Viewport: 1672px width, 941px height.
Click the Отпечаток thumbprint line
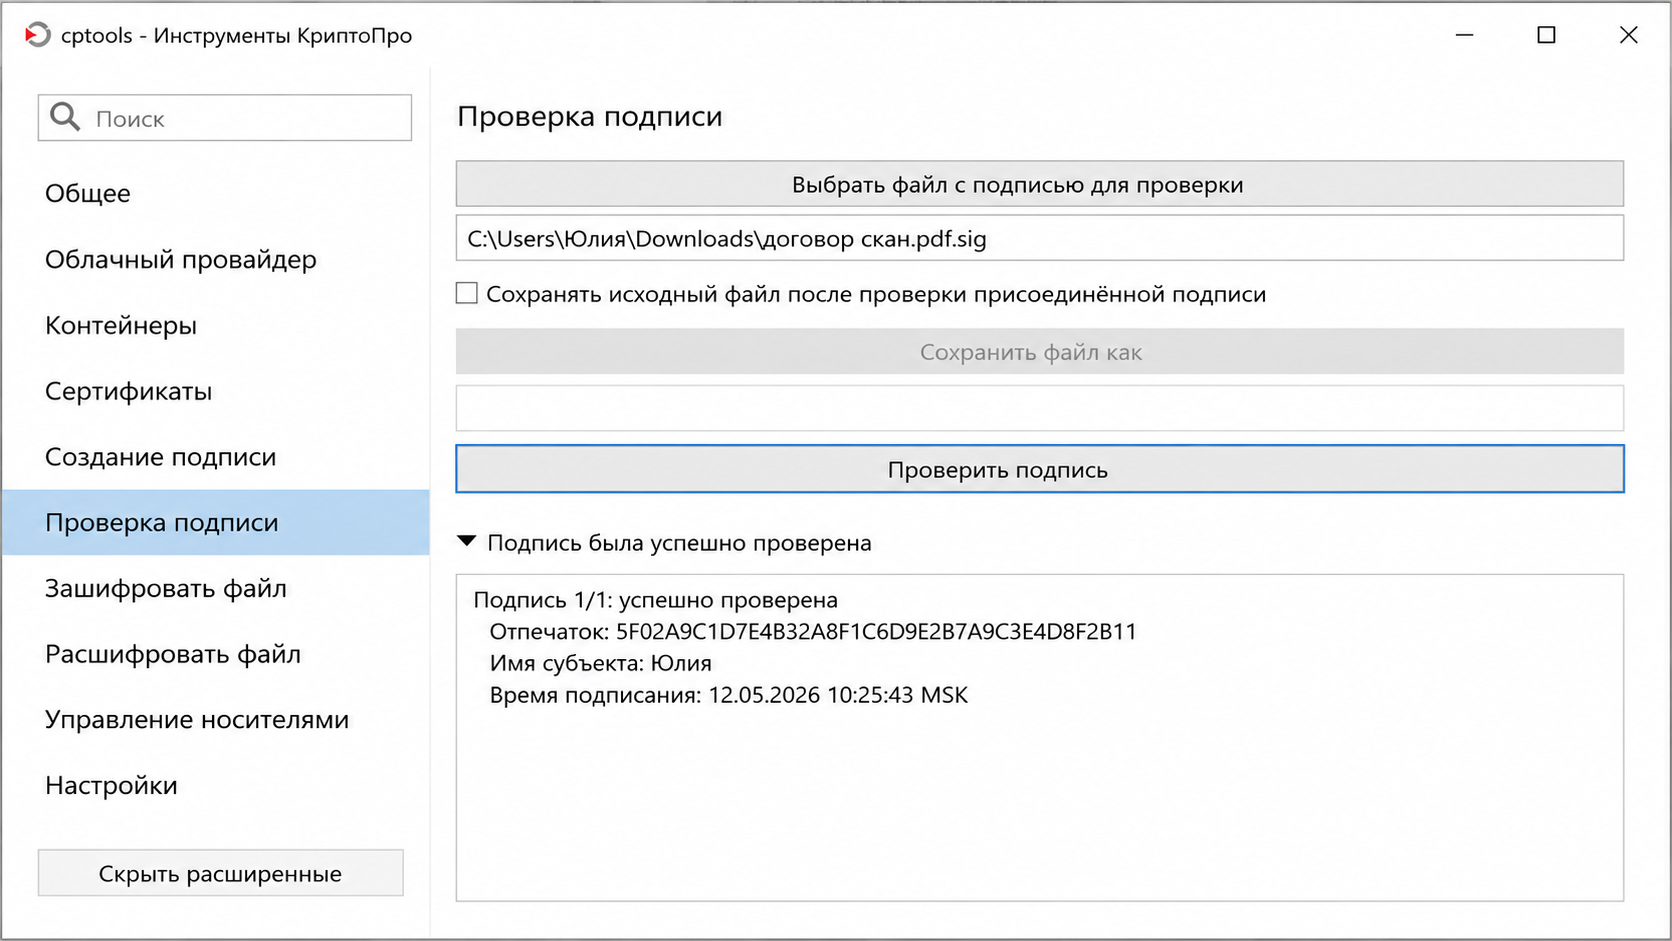click(813, 632)
